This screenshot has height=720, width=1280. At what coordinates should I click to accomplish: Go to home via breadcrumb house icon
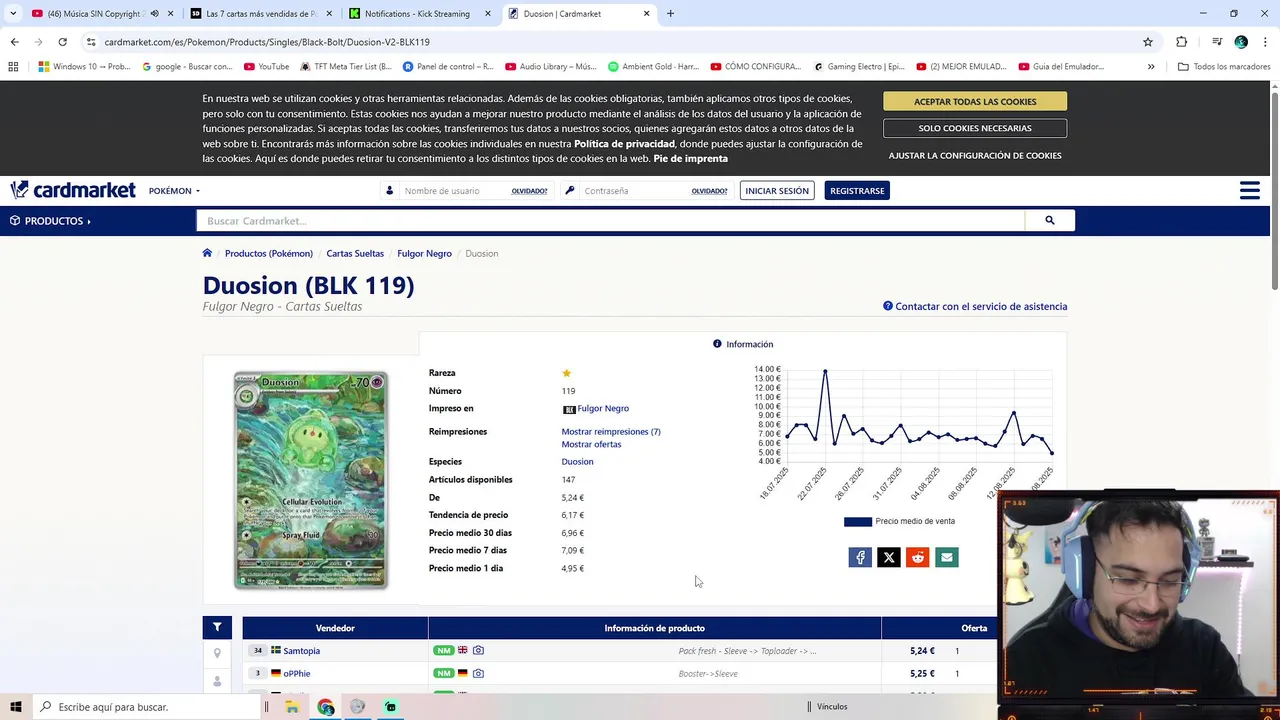[x=207, y=253]
